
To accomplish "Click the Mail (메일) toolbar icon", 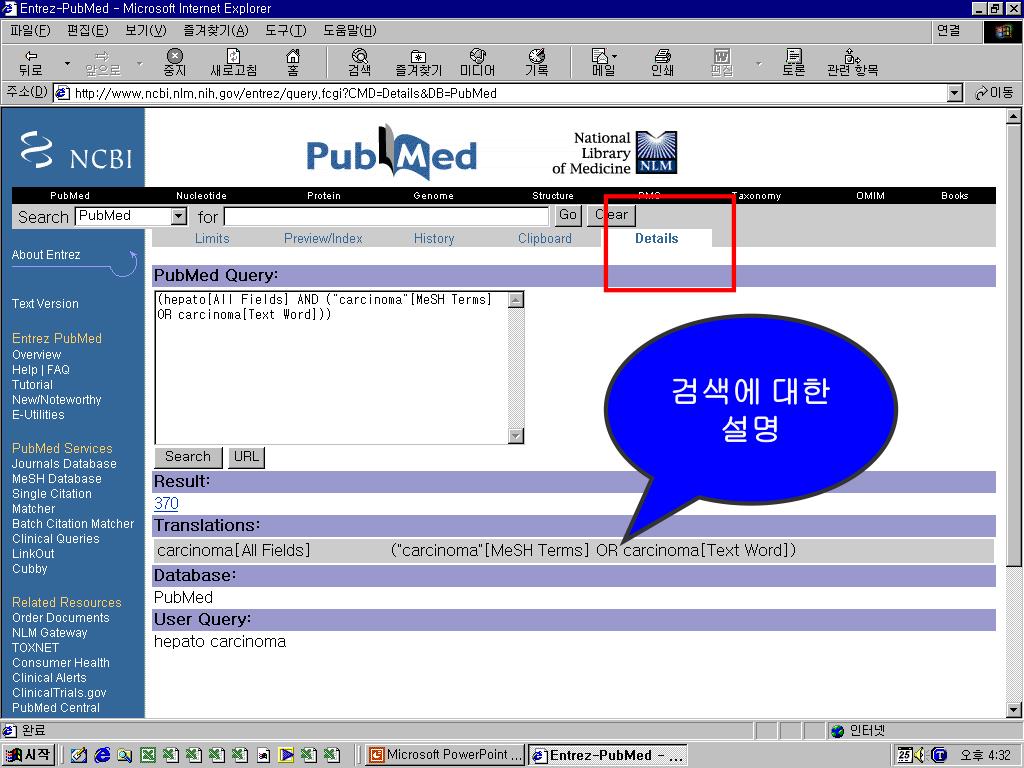I will coord(601,63).
